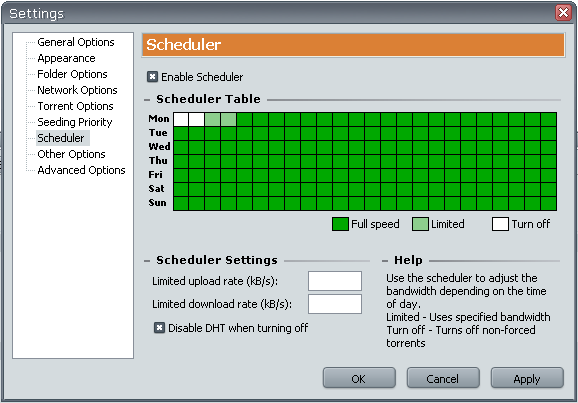Select Seeding Priority in tree
This screenshot has width=578, height=403.
tap(75, 122)
